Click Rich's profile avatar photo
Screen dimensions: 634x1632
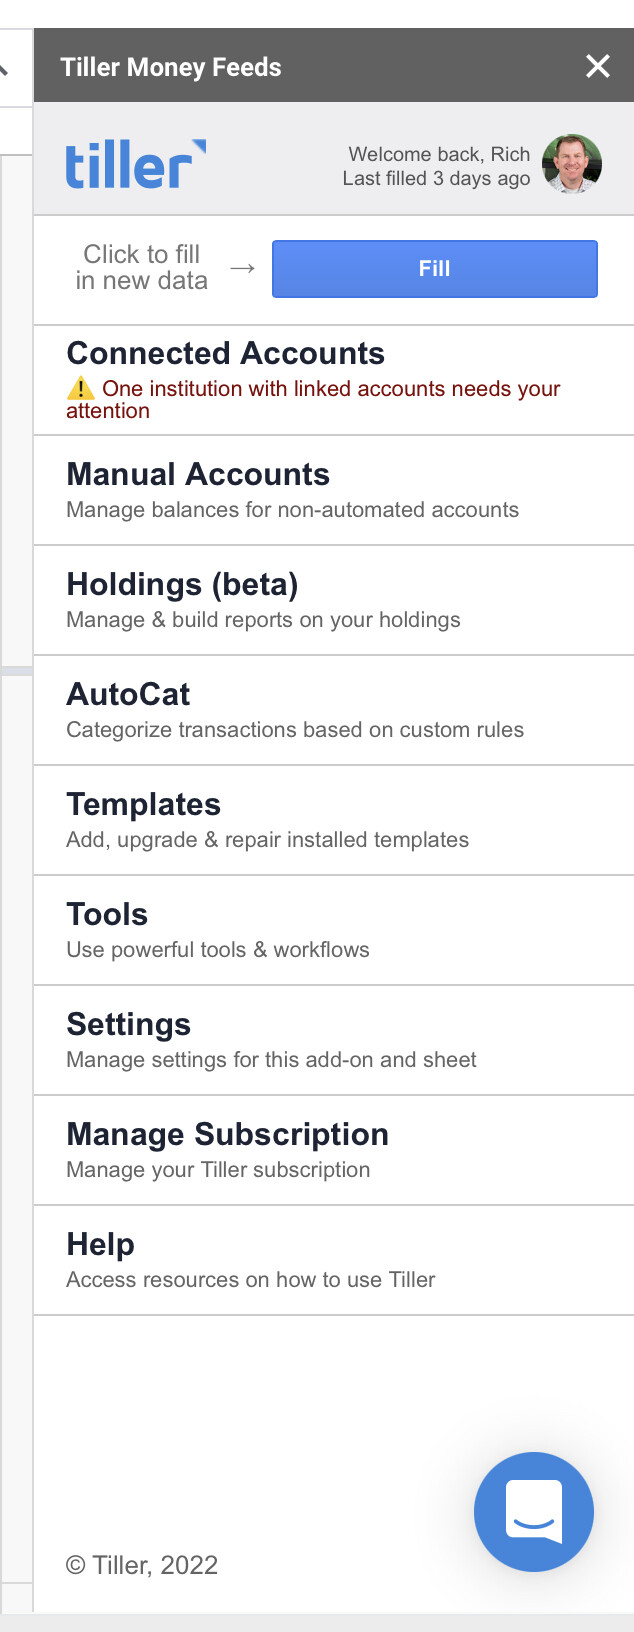[572, 164]
